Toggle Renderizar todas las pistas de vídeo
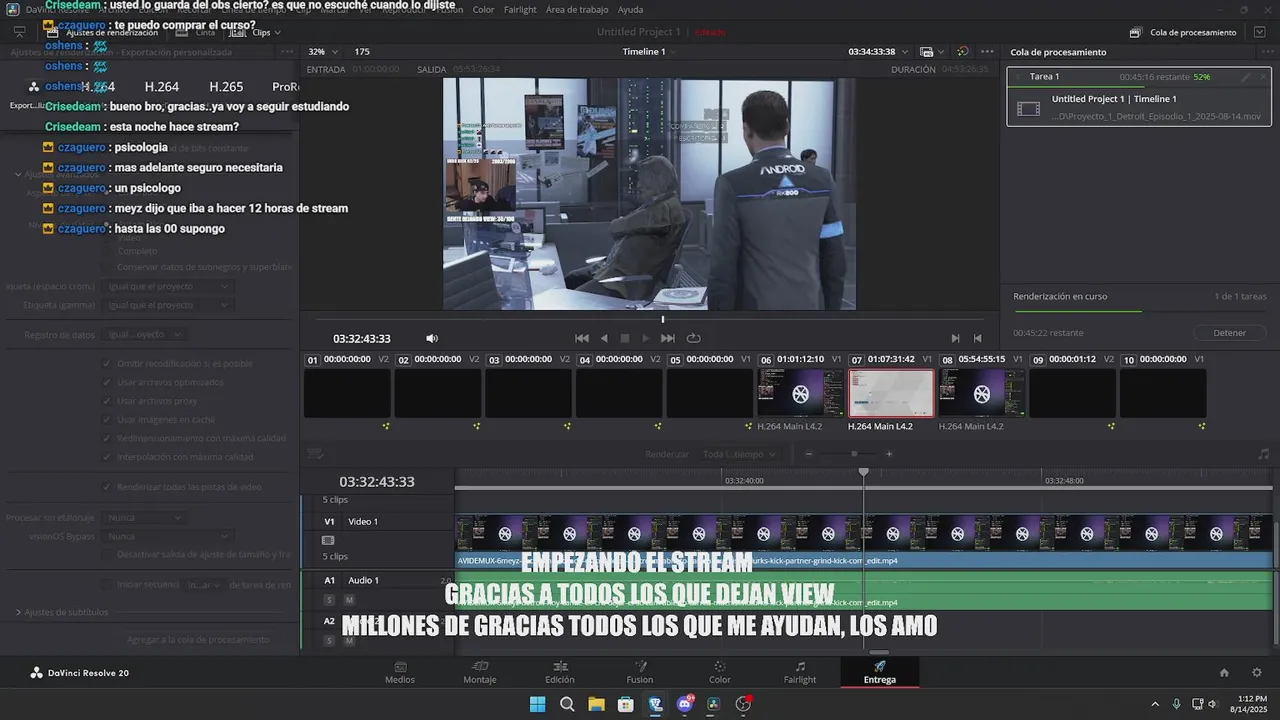This screenshot has height=720, width=1280. 107,487
